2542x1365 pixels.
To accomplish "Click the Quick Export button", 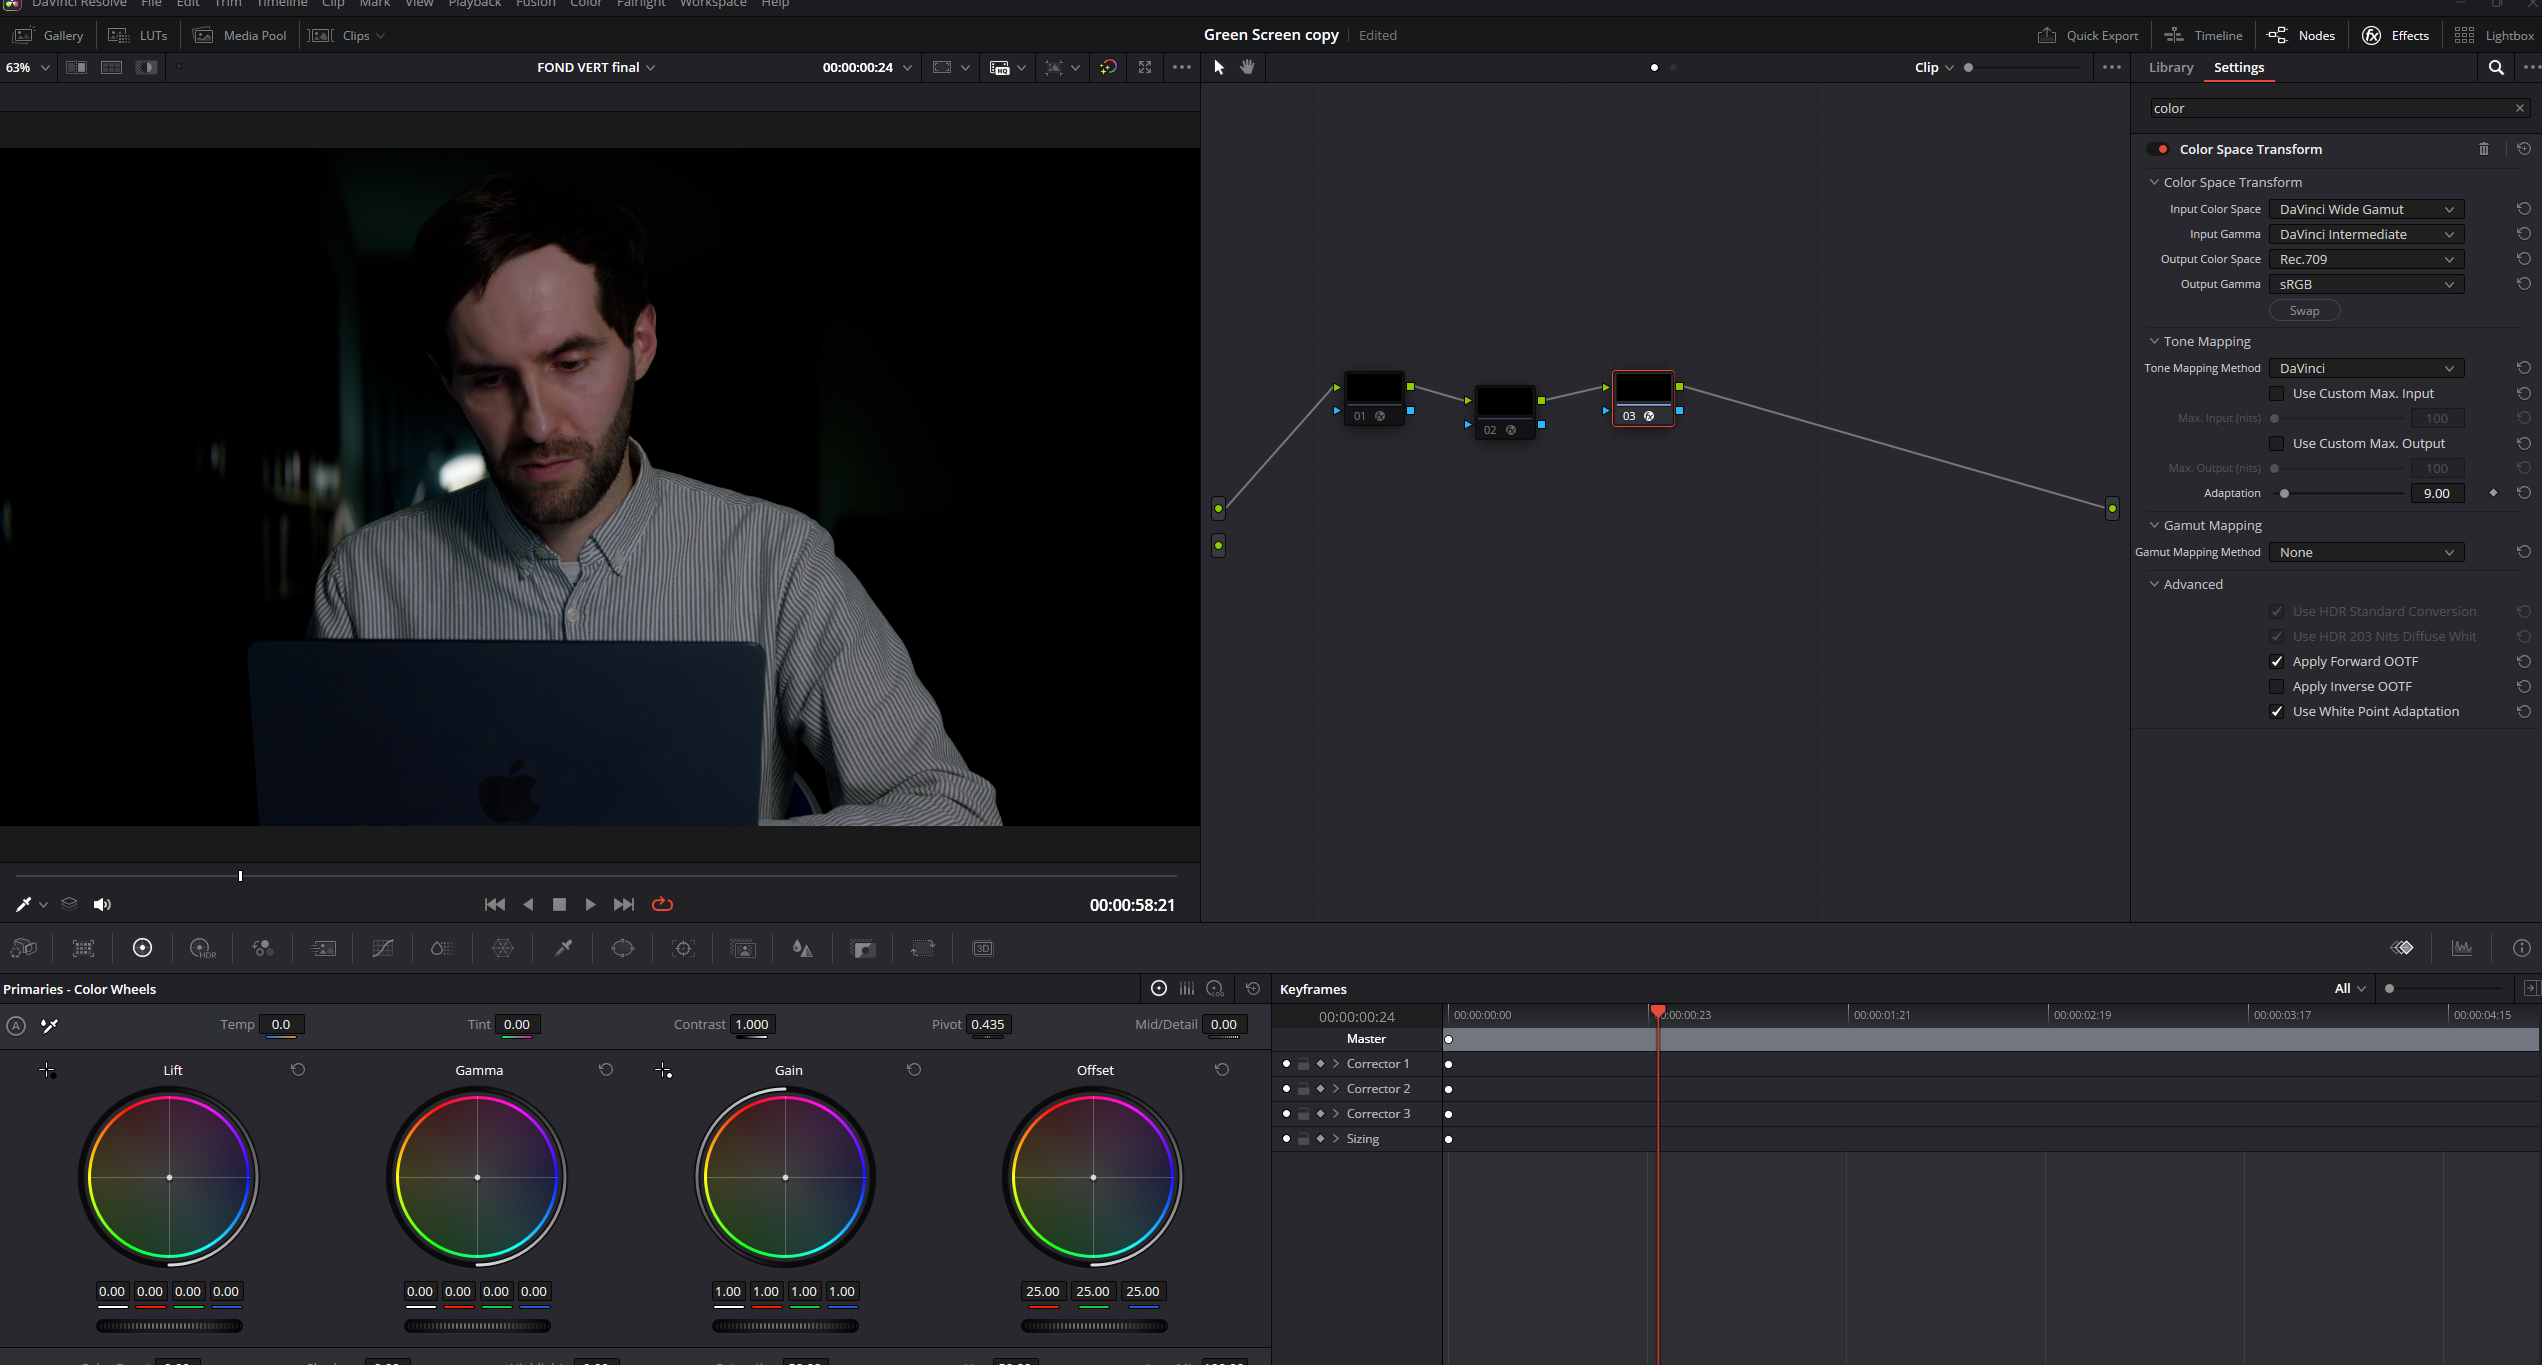I will [x=2088, y=36].
